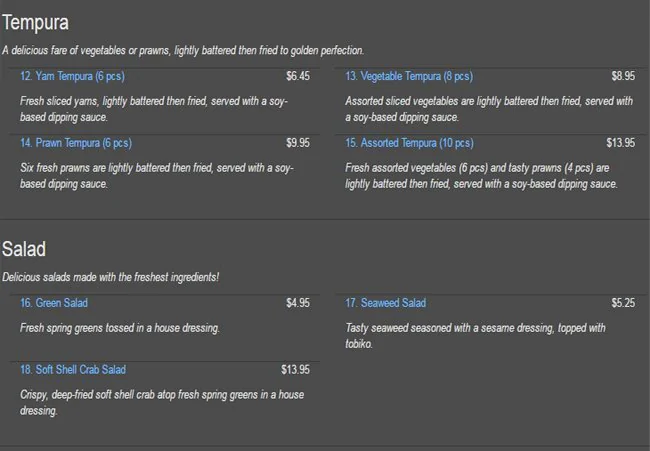Click the Soft Shell Crab Salad description
This screenshot has width=650, height=451.
point(162,403)
